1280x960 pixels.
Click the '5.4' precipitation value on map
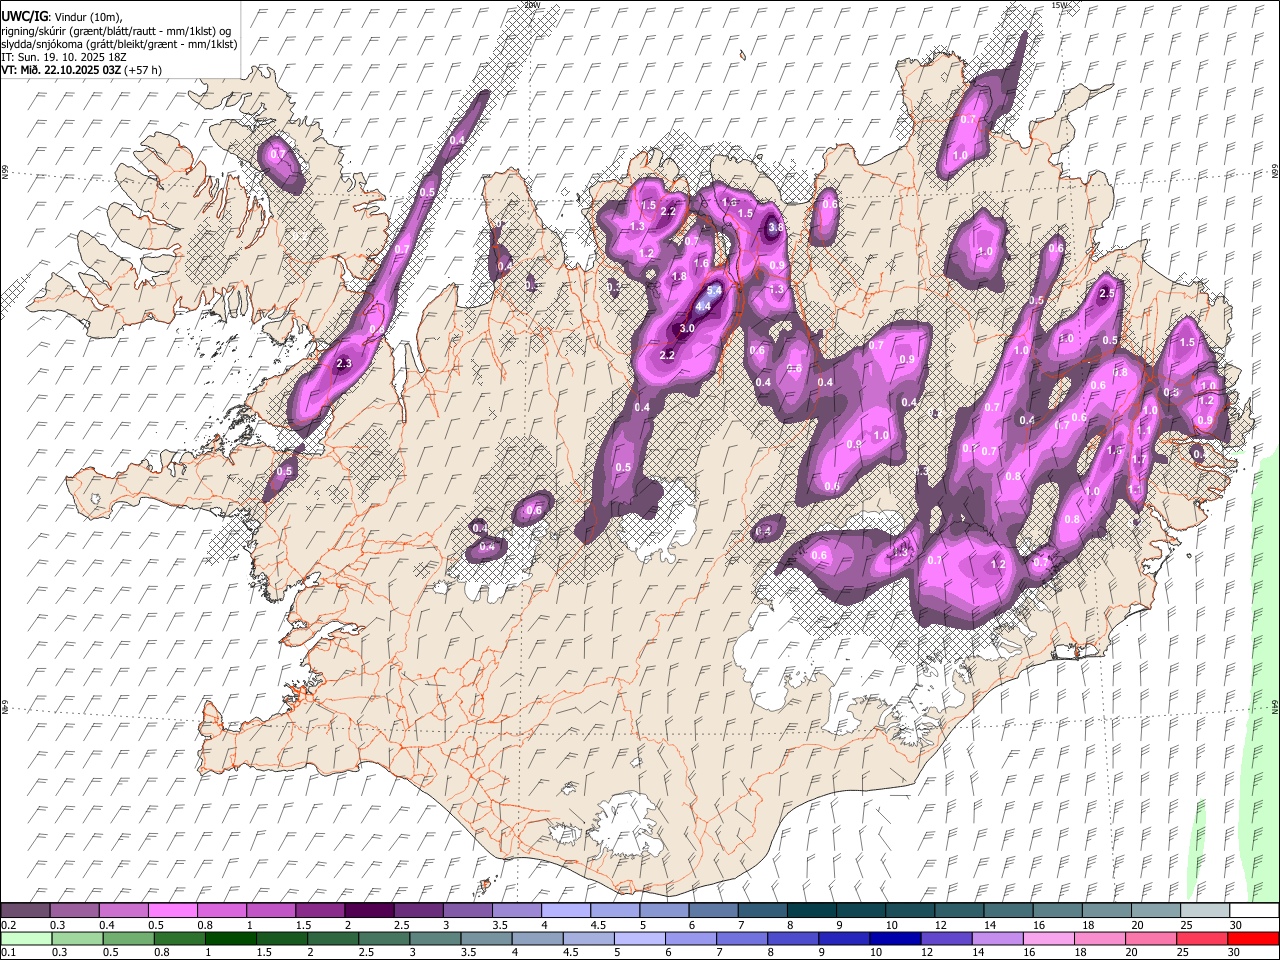pos(714,289)
